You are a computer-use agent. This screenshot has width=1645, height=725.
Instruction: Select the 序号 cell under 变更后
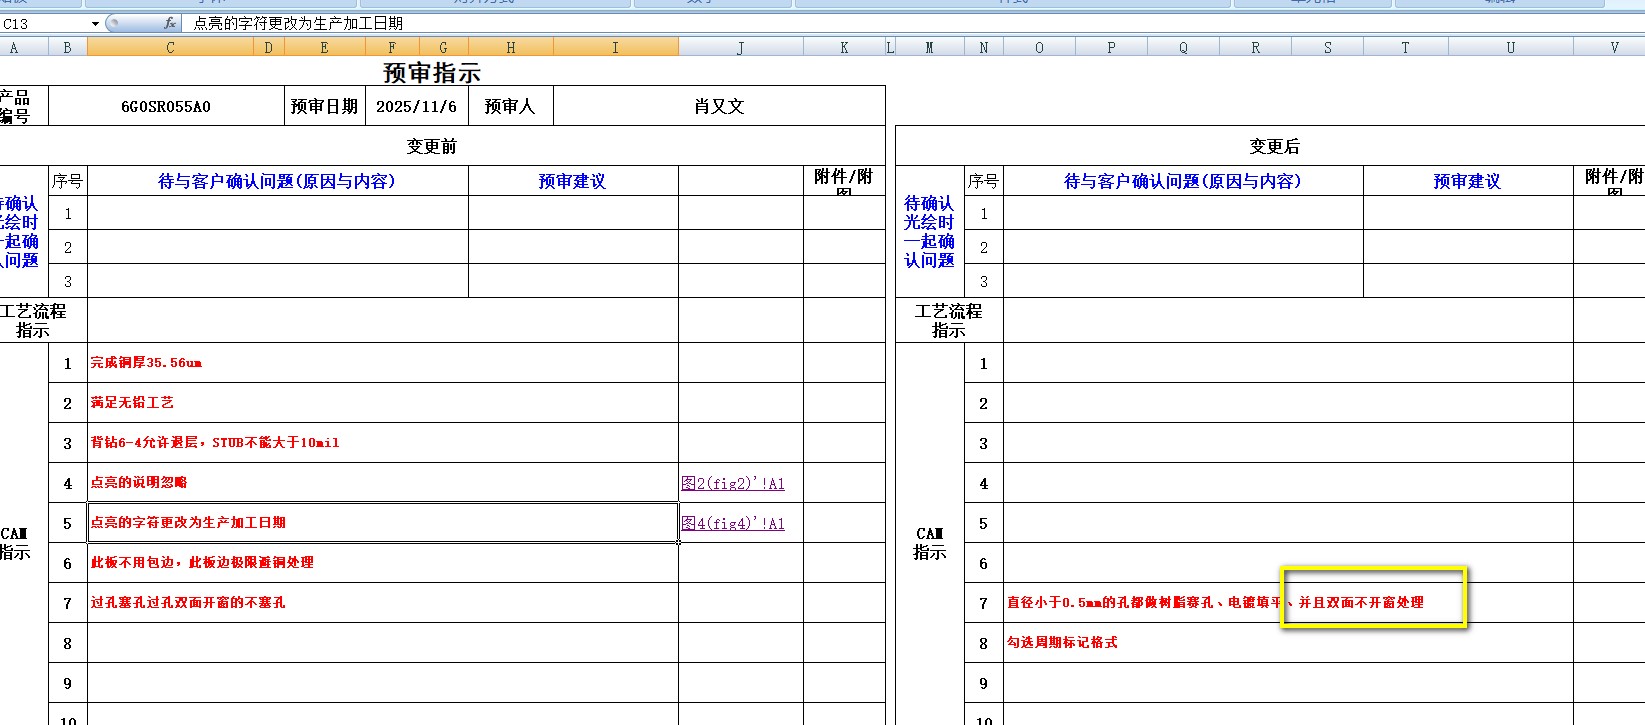click(x=983, y=181)
